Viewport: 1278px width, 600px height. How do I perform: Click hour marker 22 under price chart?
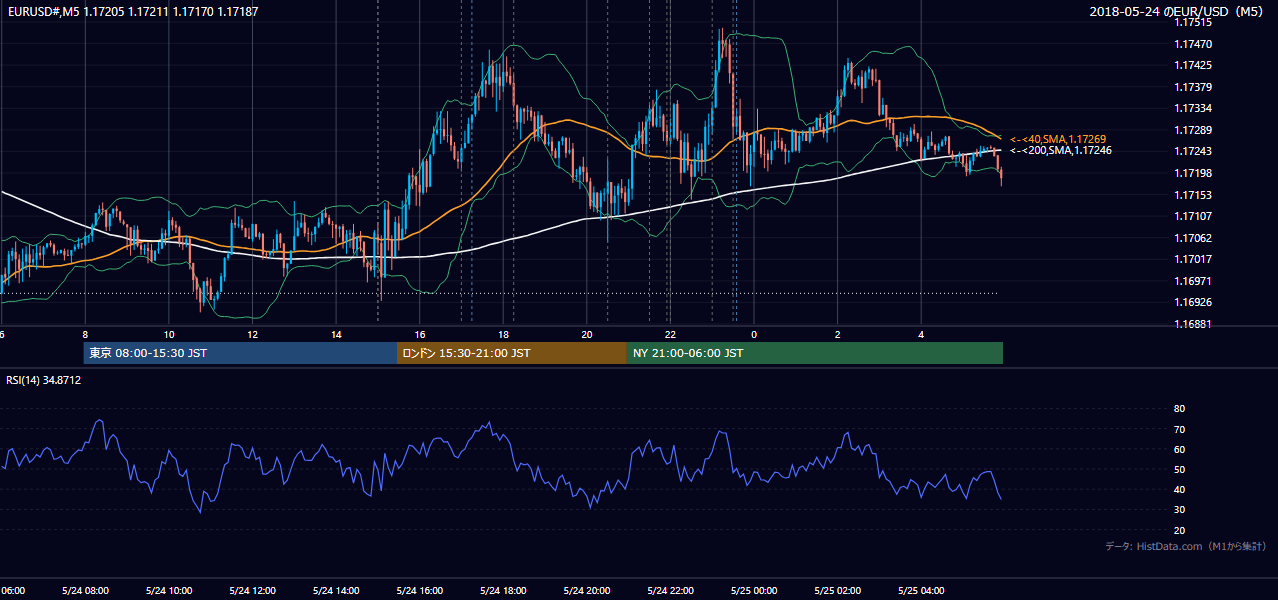point(671,334)
